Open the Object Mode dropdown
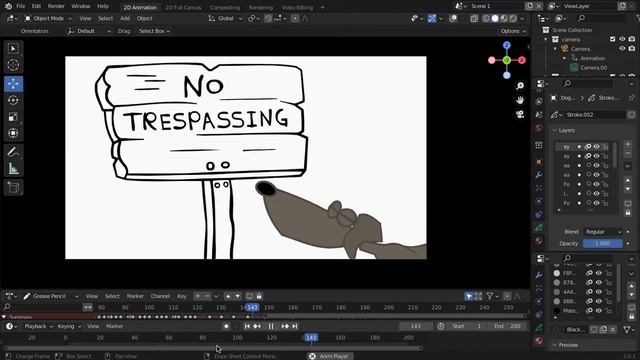640x360 pixels. coord(48,18)
